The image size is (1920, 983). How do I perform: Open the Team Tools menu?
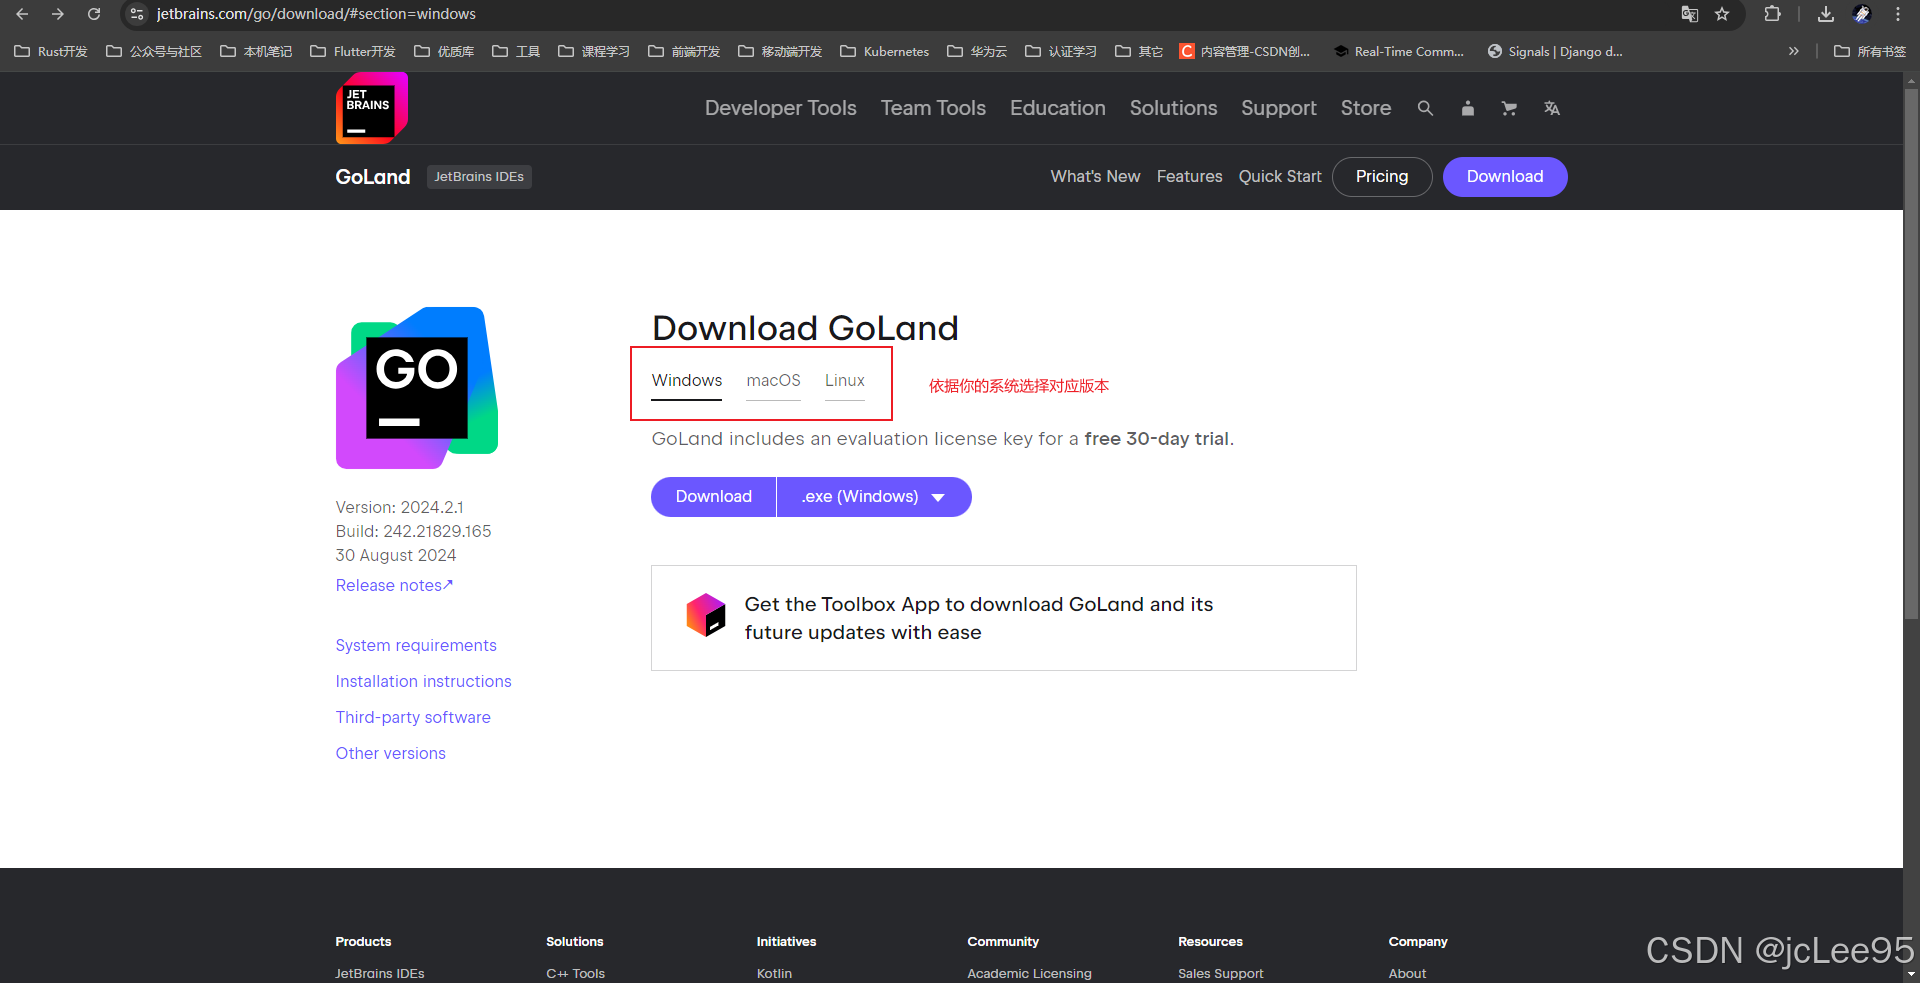click(x=933, y=108)
